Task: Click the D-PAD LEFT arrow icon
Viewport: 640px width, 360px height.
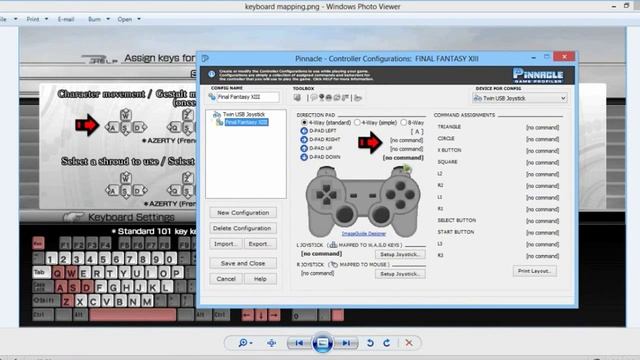Action: click(x=304, y=131)
